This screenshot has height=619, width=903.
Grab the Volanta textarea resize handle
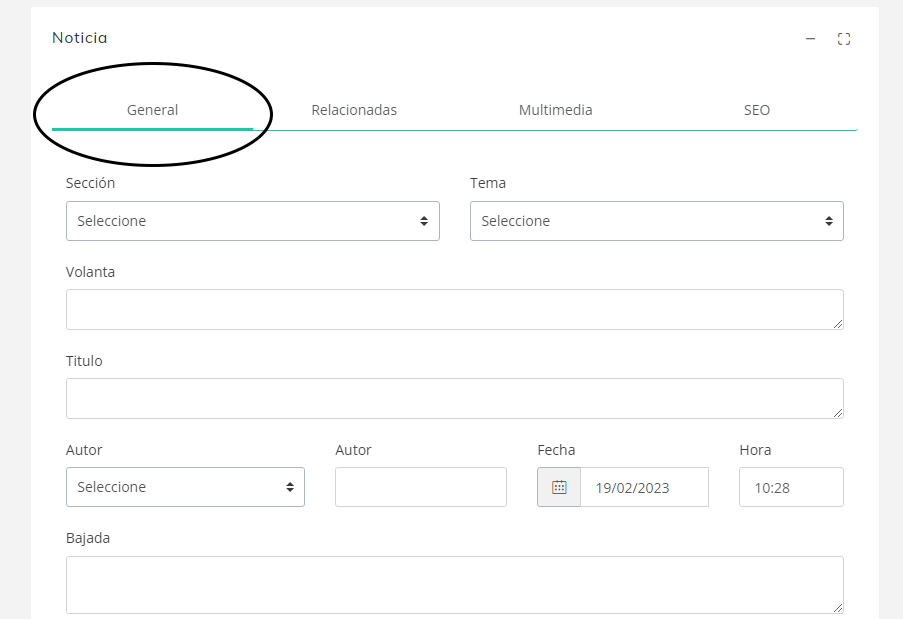[838, 324]
